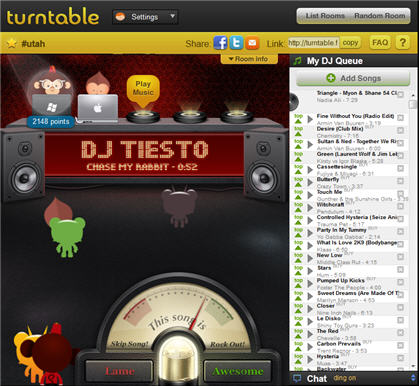
Task: Share room via email icon
Action: (x=252, y=43)
